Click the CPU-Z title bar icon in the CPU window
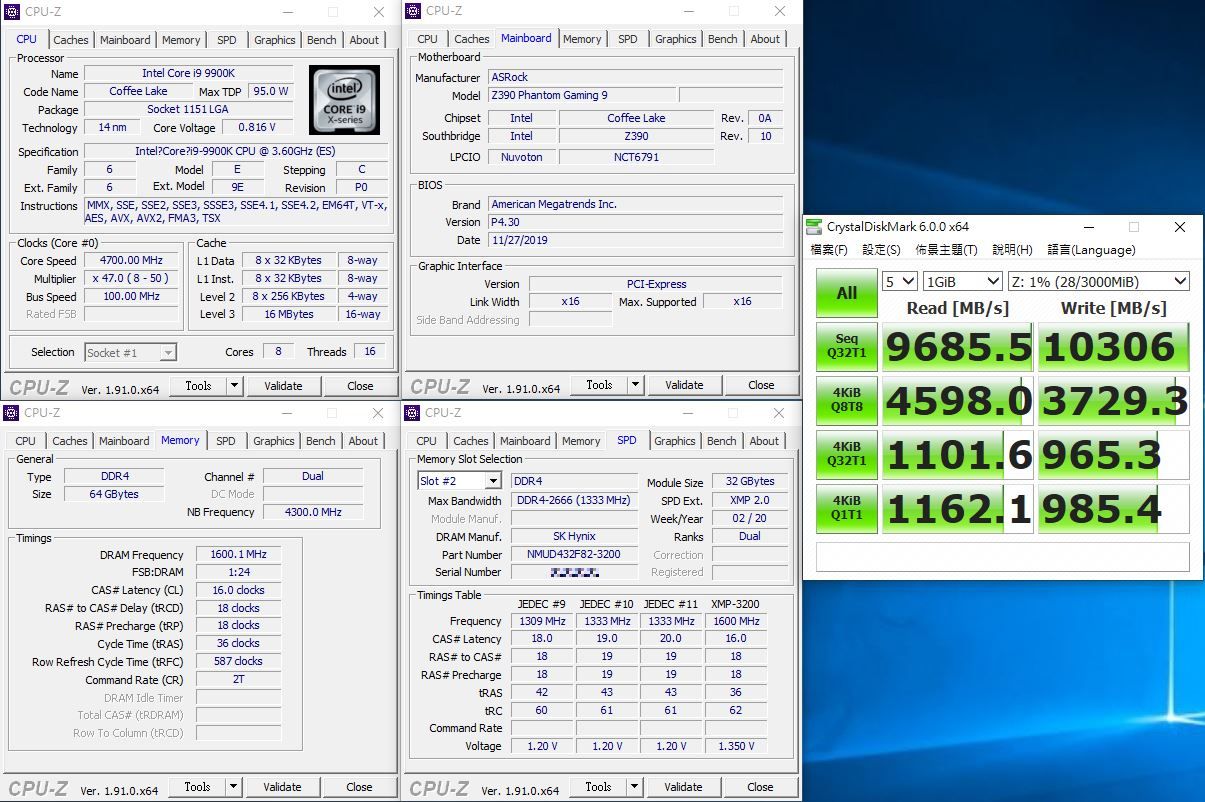The height and width of the screenshot is (802, 1205). (11, 11)
